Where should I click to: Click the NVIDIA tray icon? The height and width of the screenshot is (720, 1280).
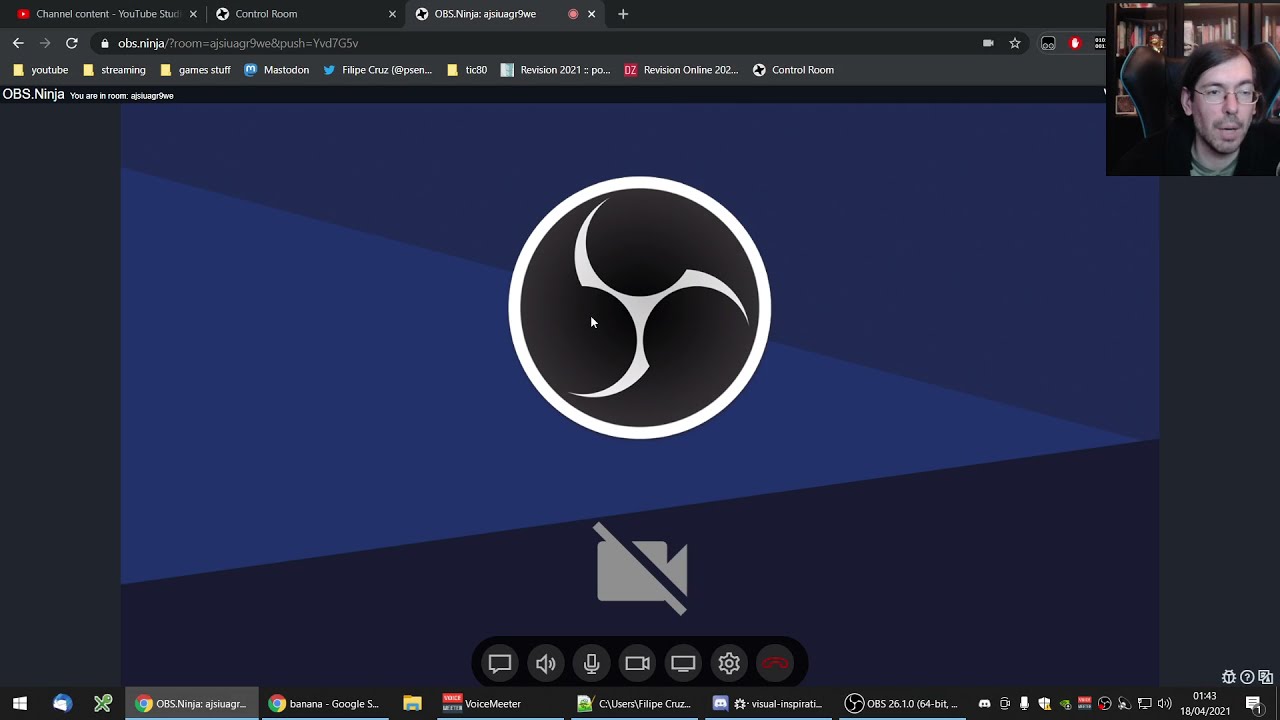1065,704
